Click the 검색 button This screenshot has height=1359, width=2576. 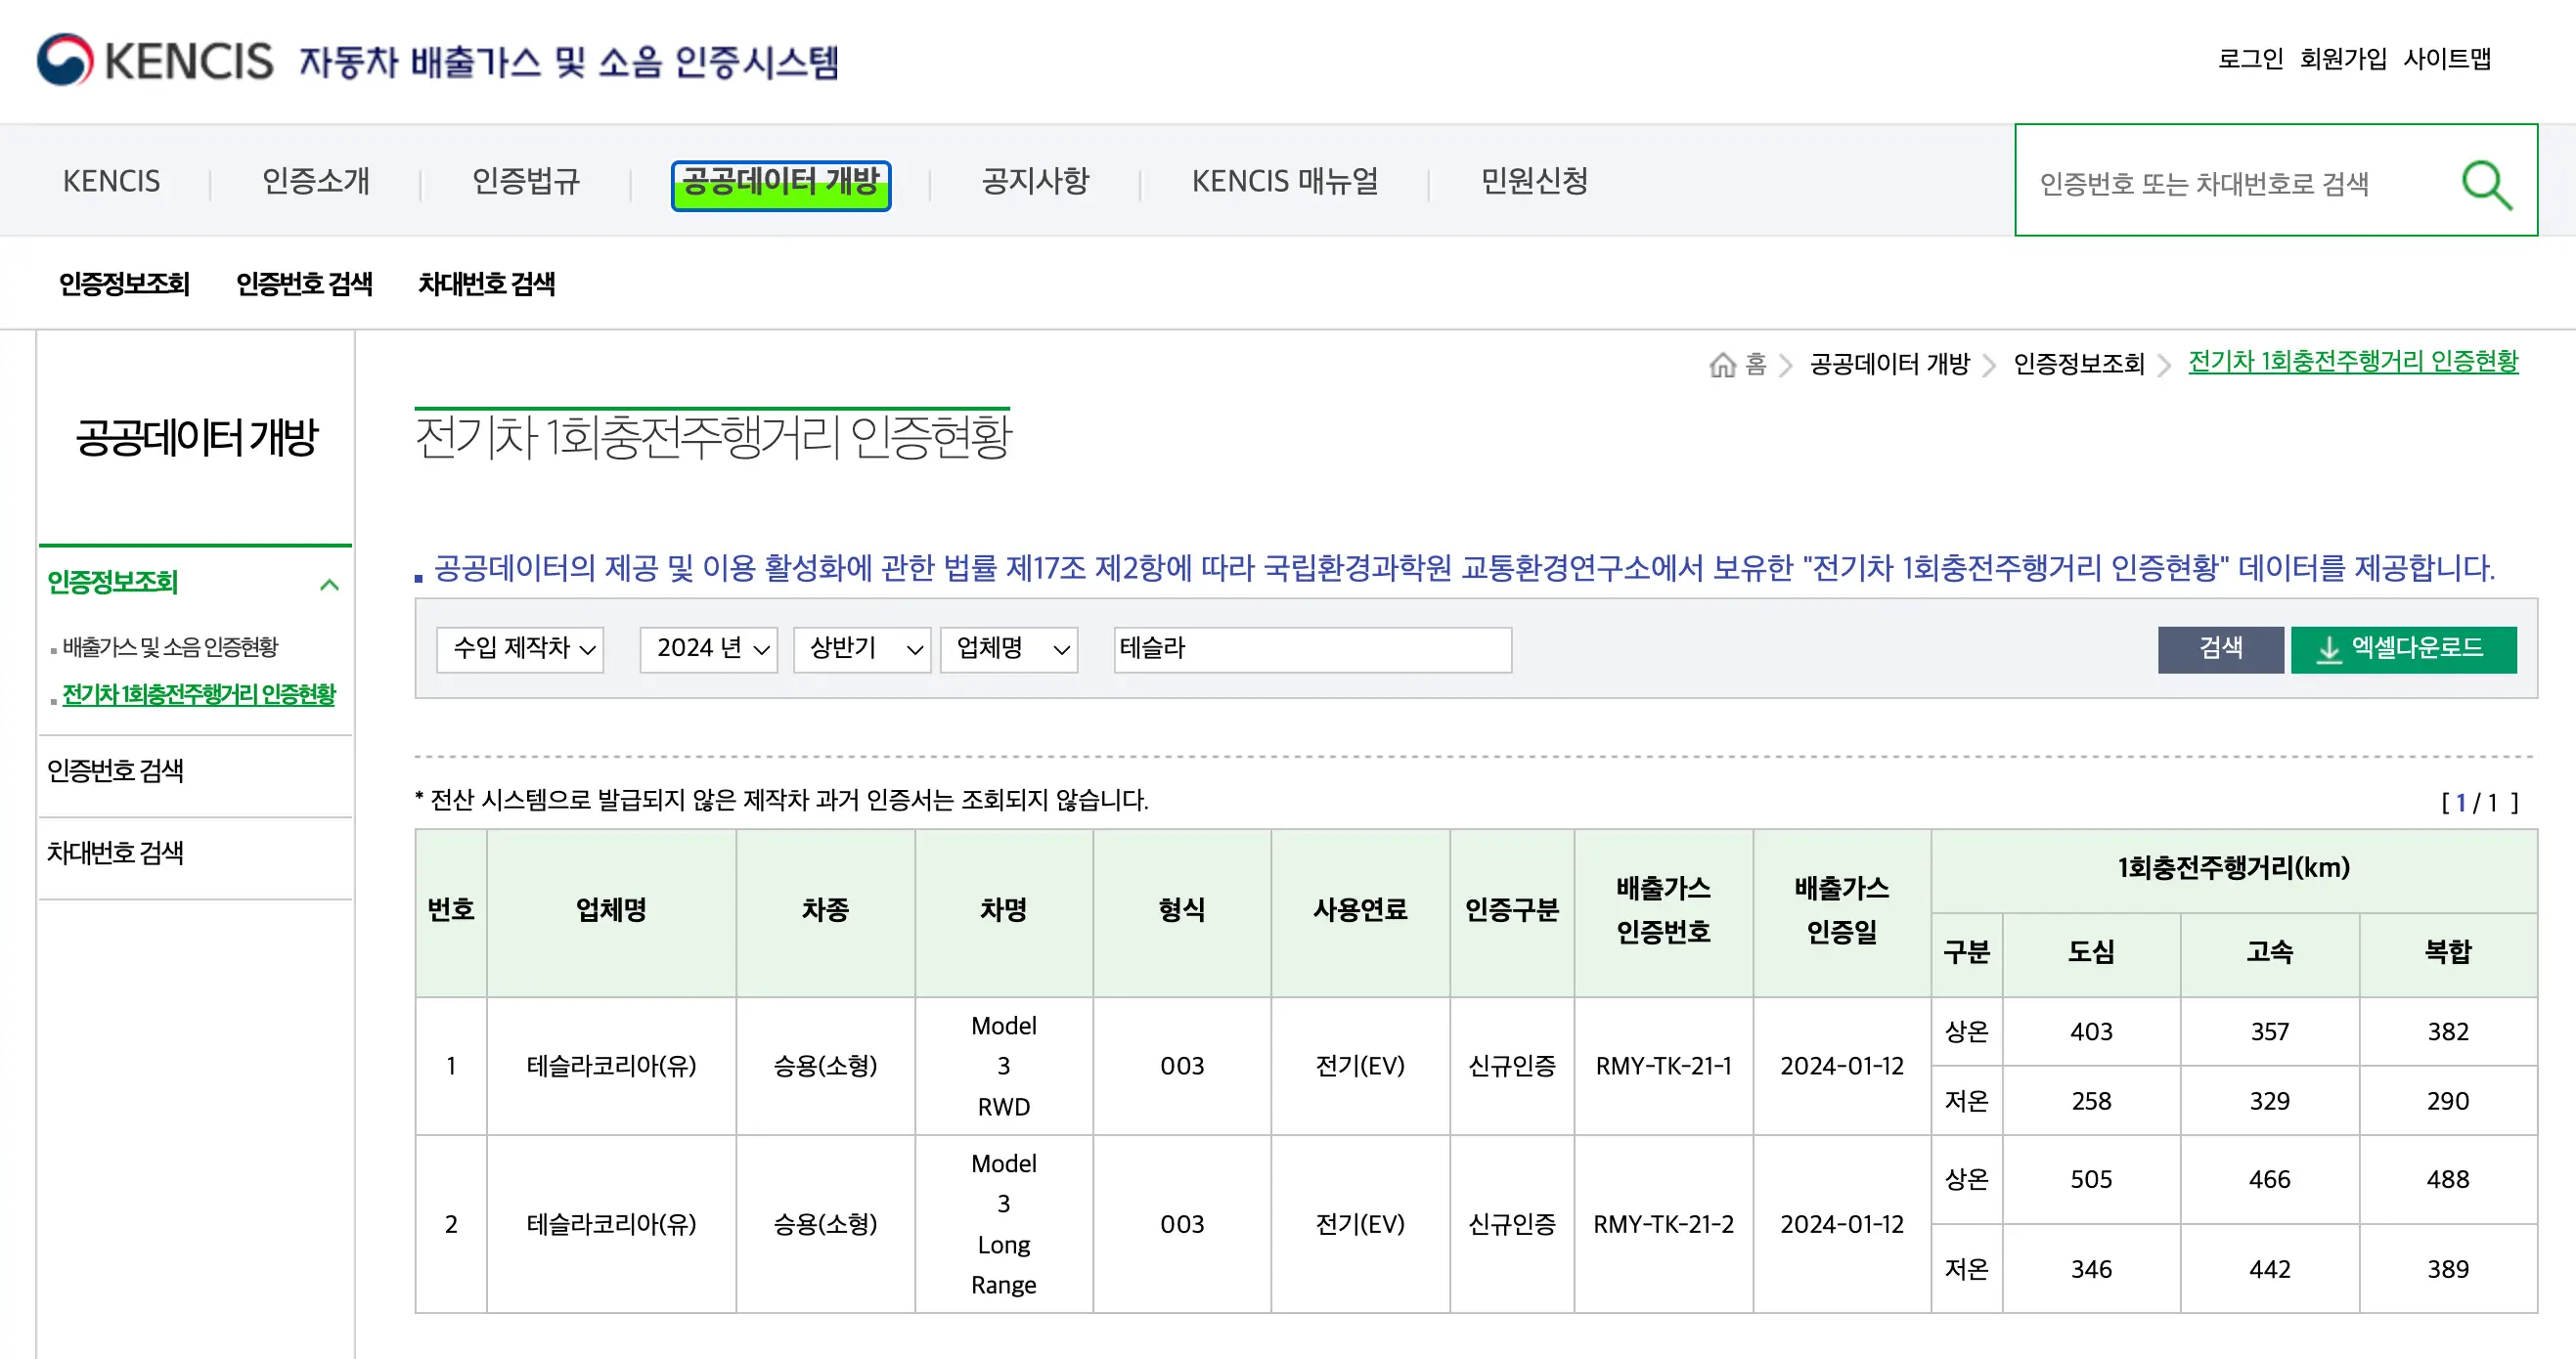click(x=2220, y=649)
